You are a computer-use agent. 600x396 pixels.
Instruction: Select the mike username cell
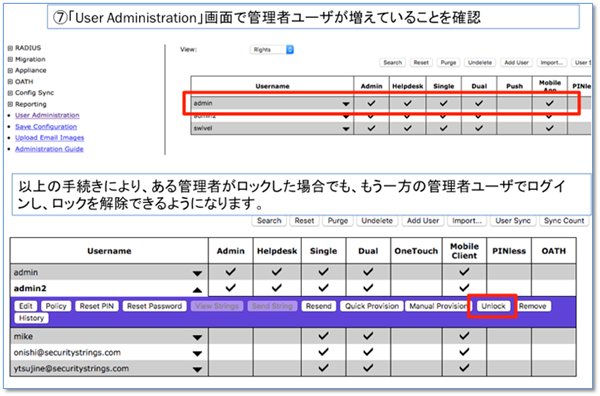109,337
